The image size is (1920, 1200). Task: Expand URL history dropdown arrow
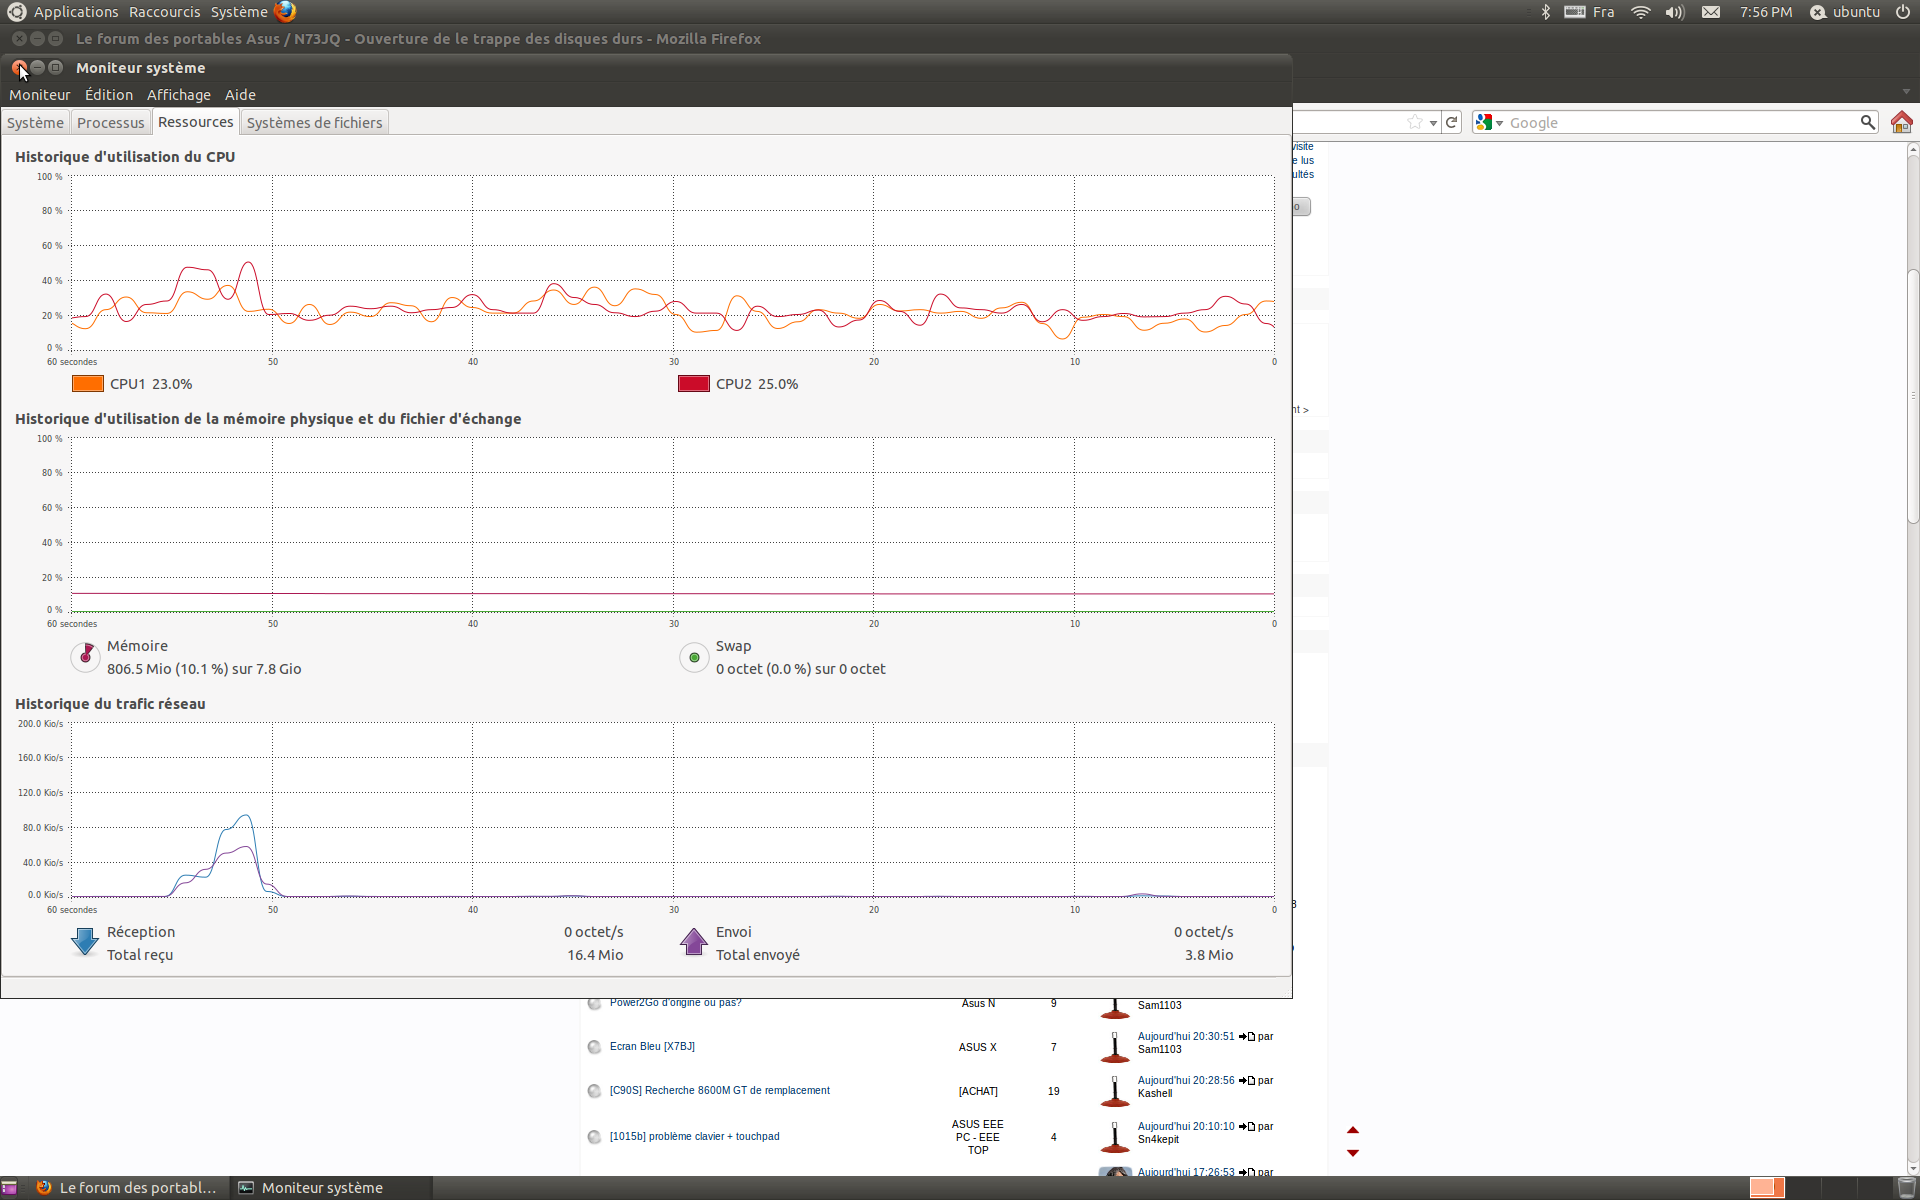click(x=1434, y=123)
